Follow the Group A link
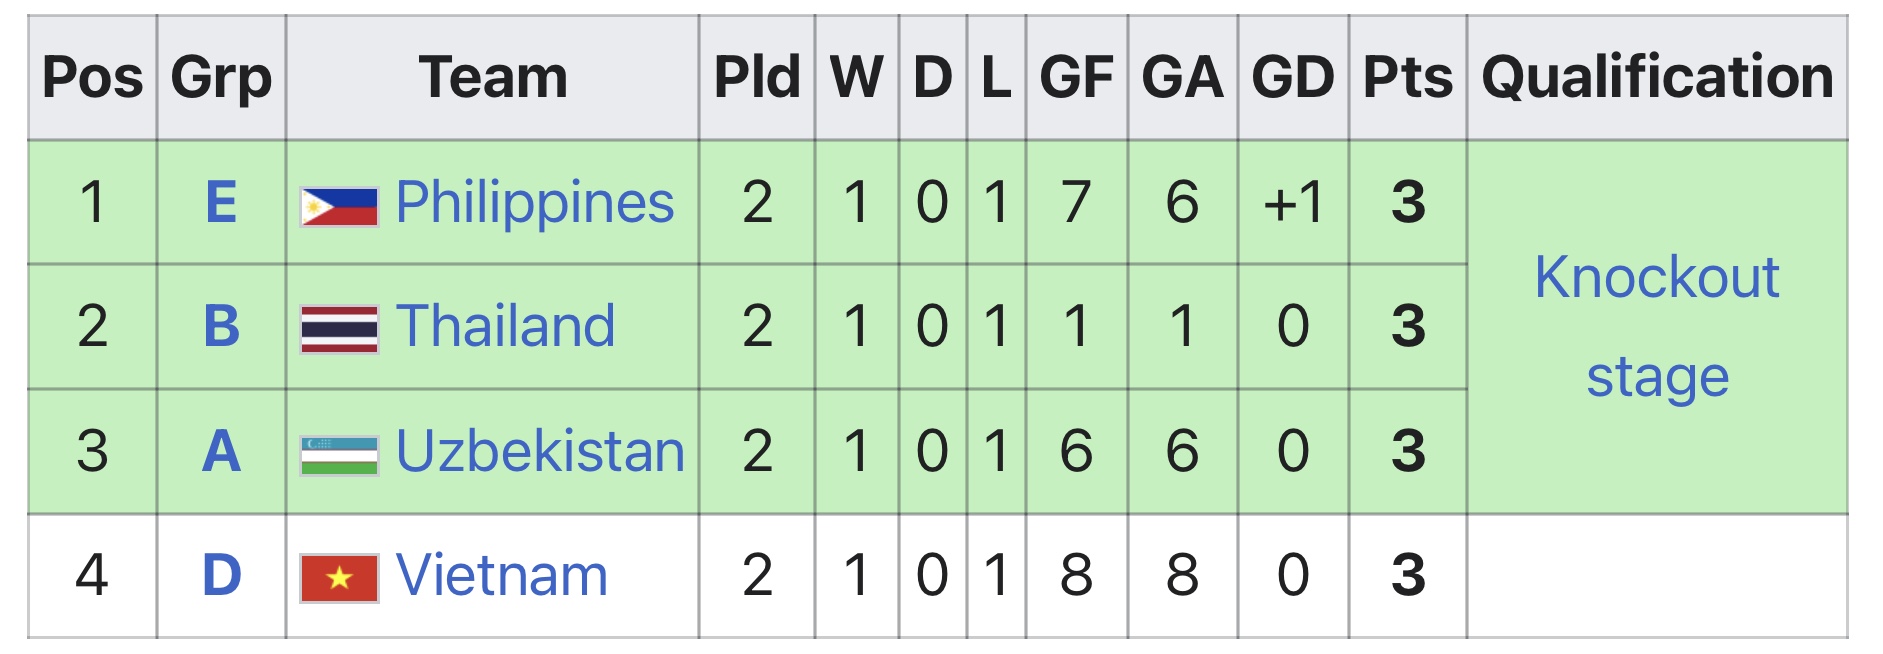1883x654 pixels. tap(221, 451)
